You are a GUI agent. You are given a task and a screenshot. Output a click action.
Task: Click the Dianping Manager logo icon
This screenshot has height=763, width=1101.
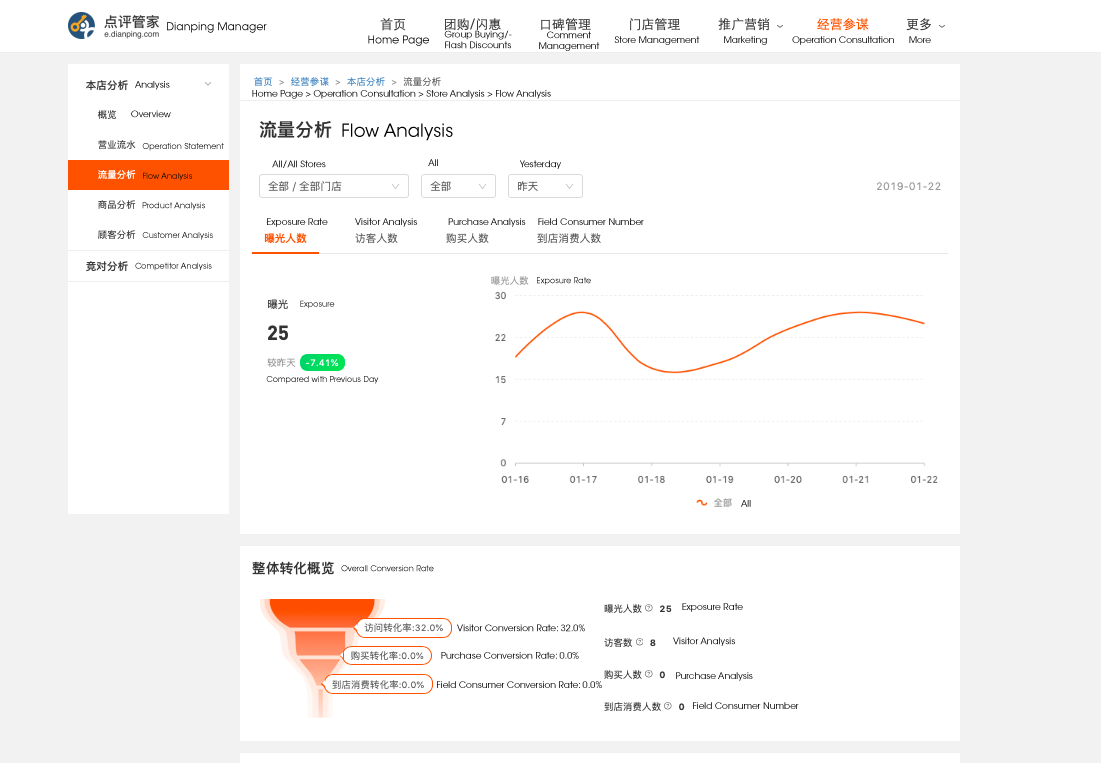point(82,26)
